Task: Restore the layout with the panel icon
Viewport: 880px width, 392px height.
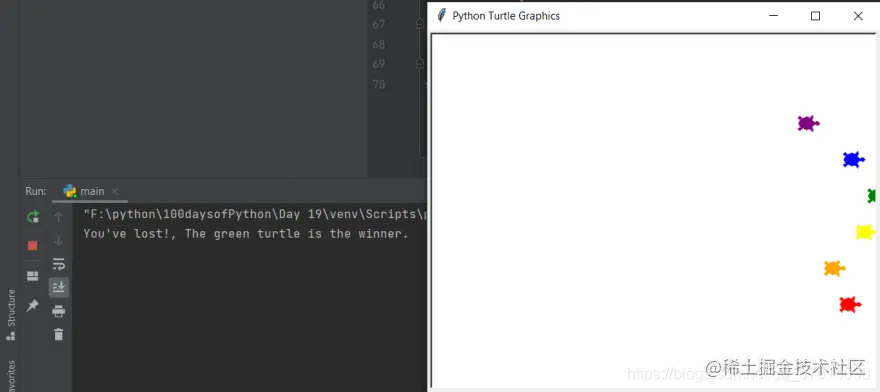Action: [33, 276]
